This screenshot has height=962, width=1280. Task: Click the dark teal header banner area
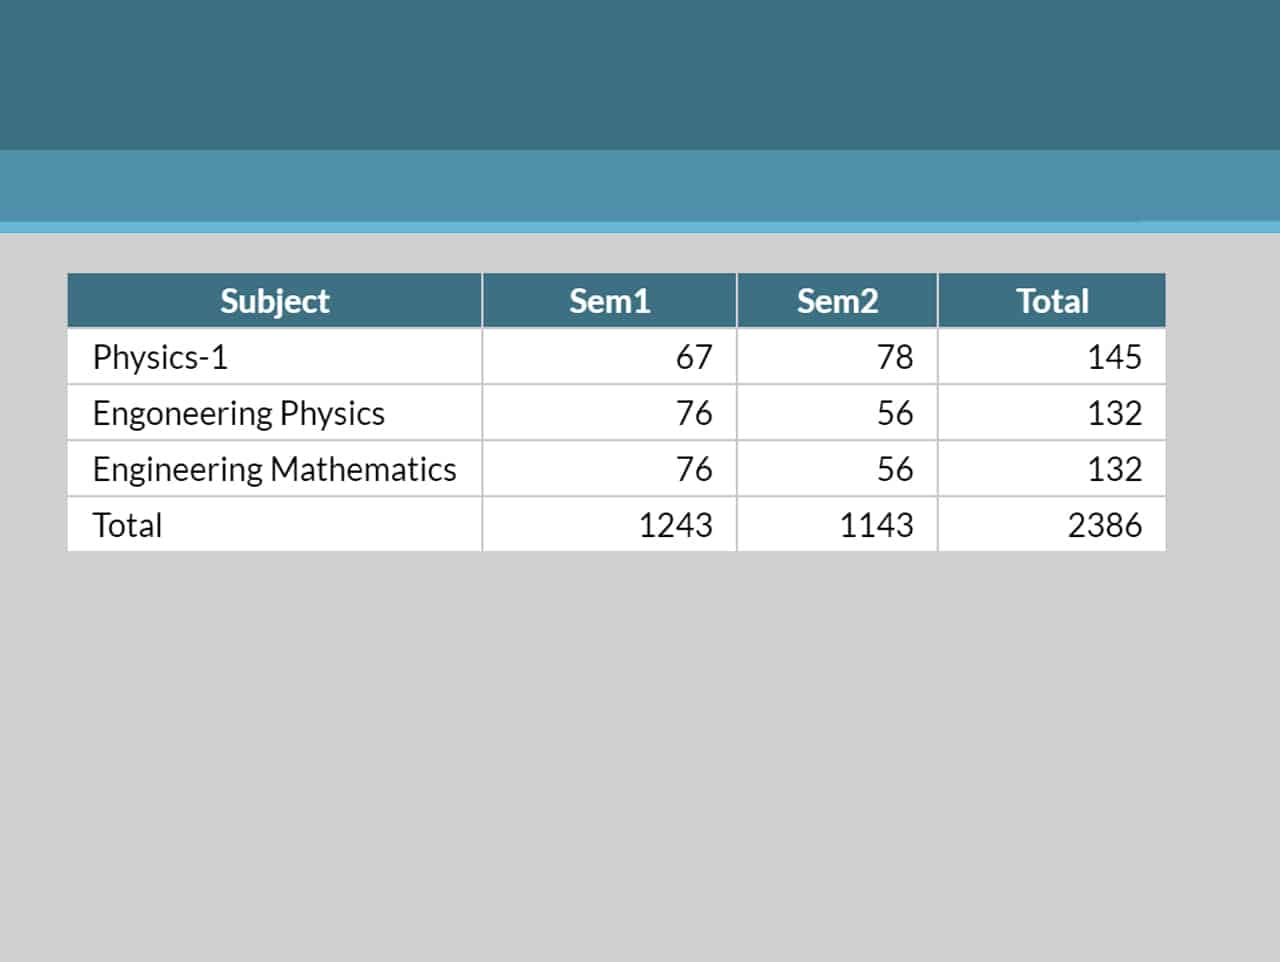pos(640,75)
